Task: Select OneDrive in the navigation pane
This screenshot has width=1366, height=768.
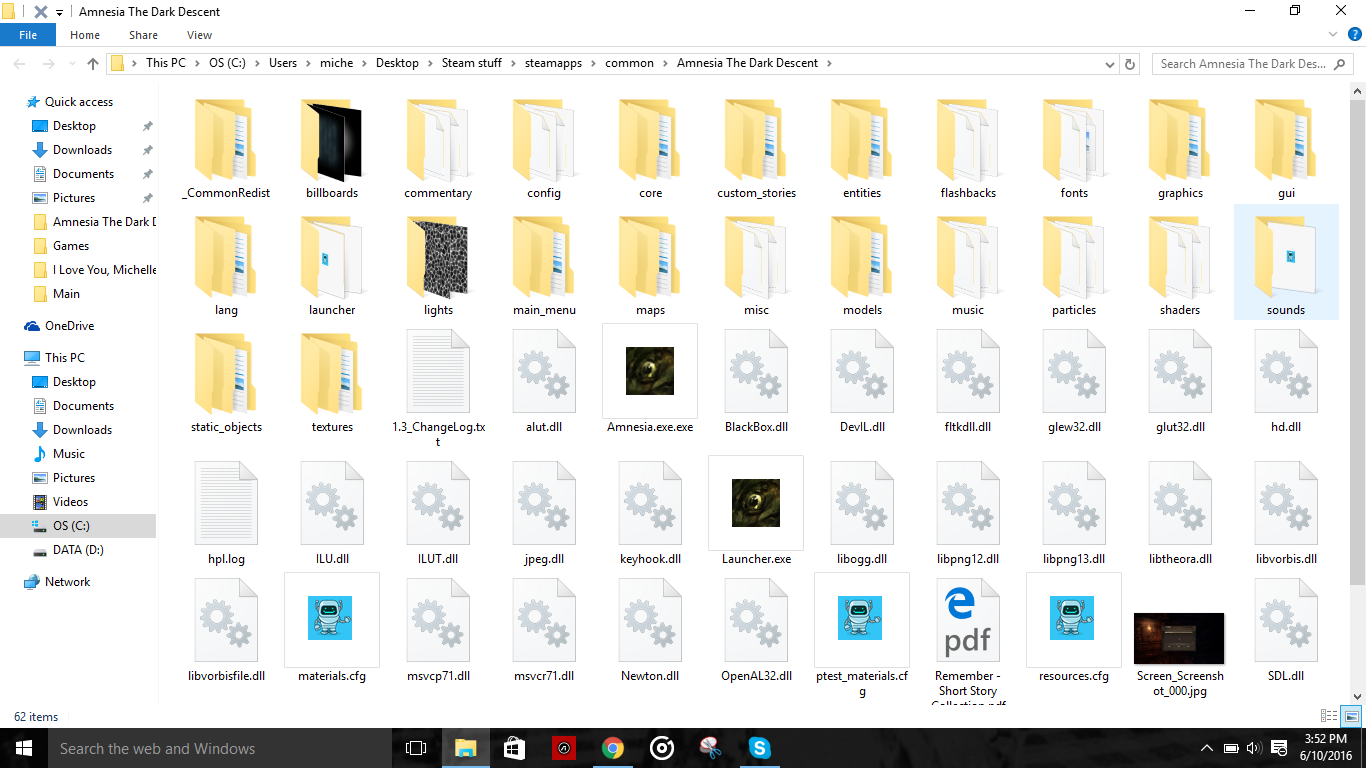Action: tap(69, 326)
